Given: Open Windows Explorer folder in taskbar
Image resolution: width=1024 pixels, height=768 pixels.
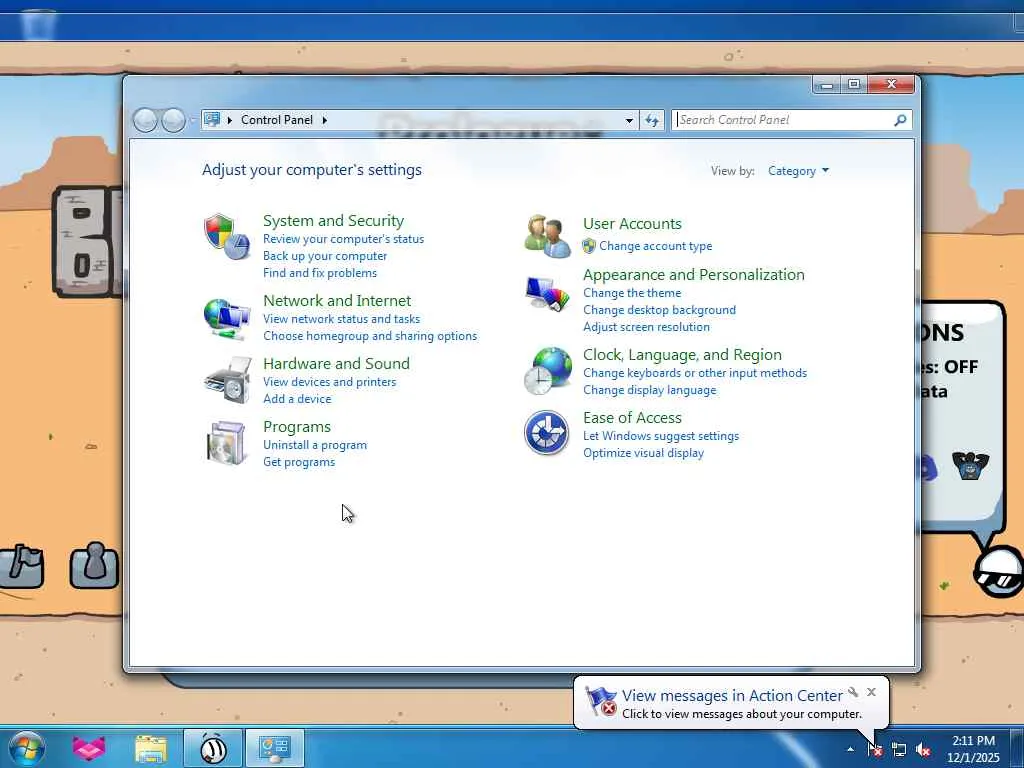Looking at the screenshot, I should tap(151, 748).
